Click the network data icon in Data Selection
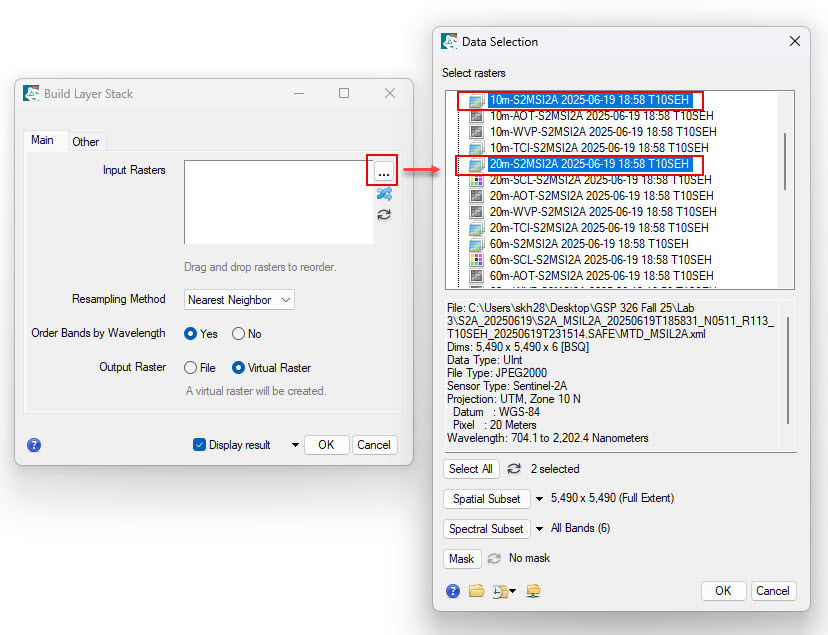Viewport: 828px width, 635px height. click(533, 591)
